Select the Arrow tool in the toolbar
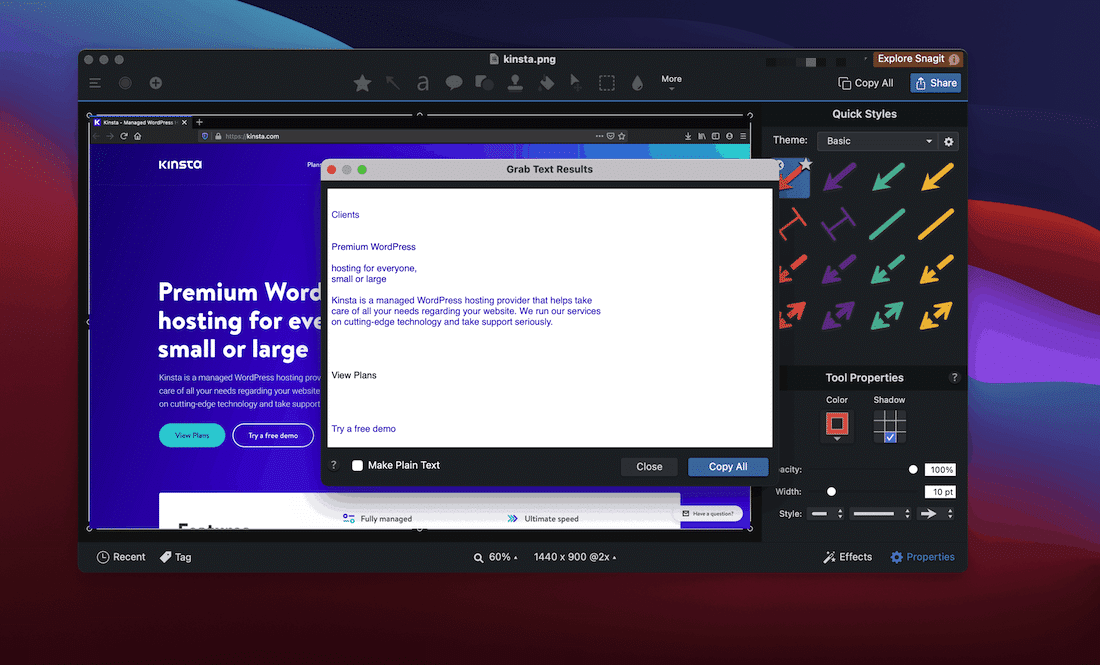 [x=392, y=83]
